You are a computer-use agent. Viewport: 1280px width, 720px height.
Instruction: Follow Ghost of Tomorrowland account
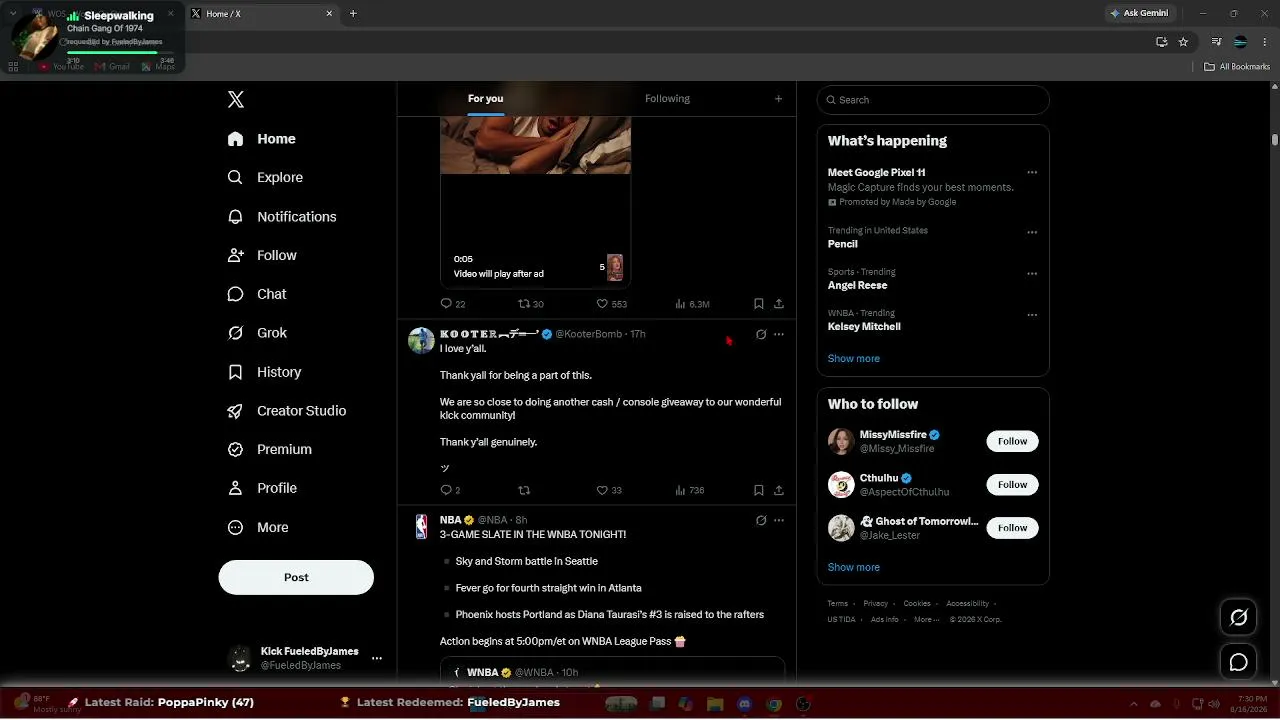tap(1012, 528)
